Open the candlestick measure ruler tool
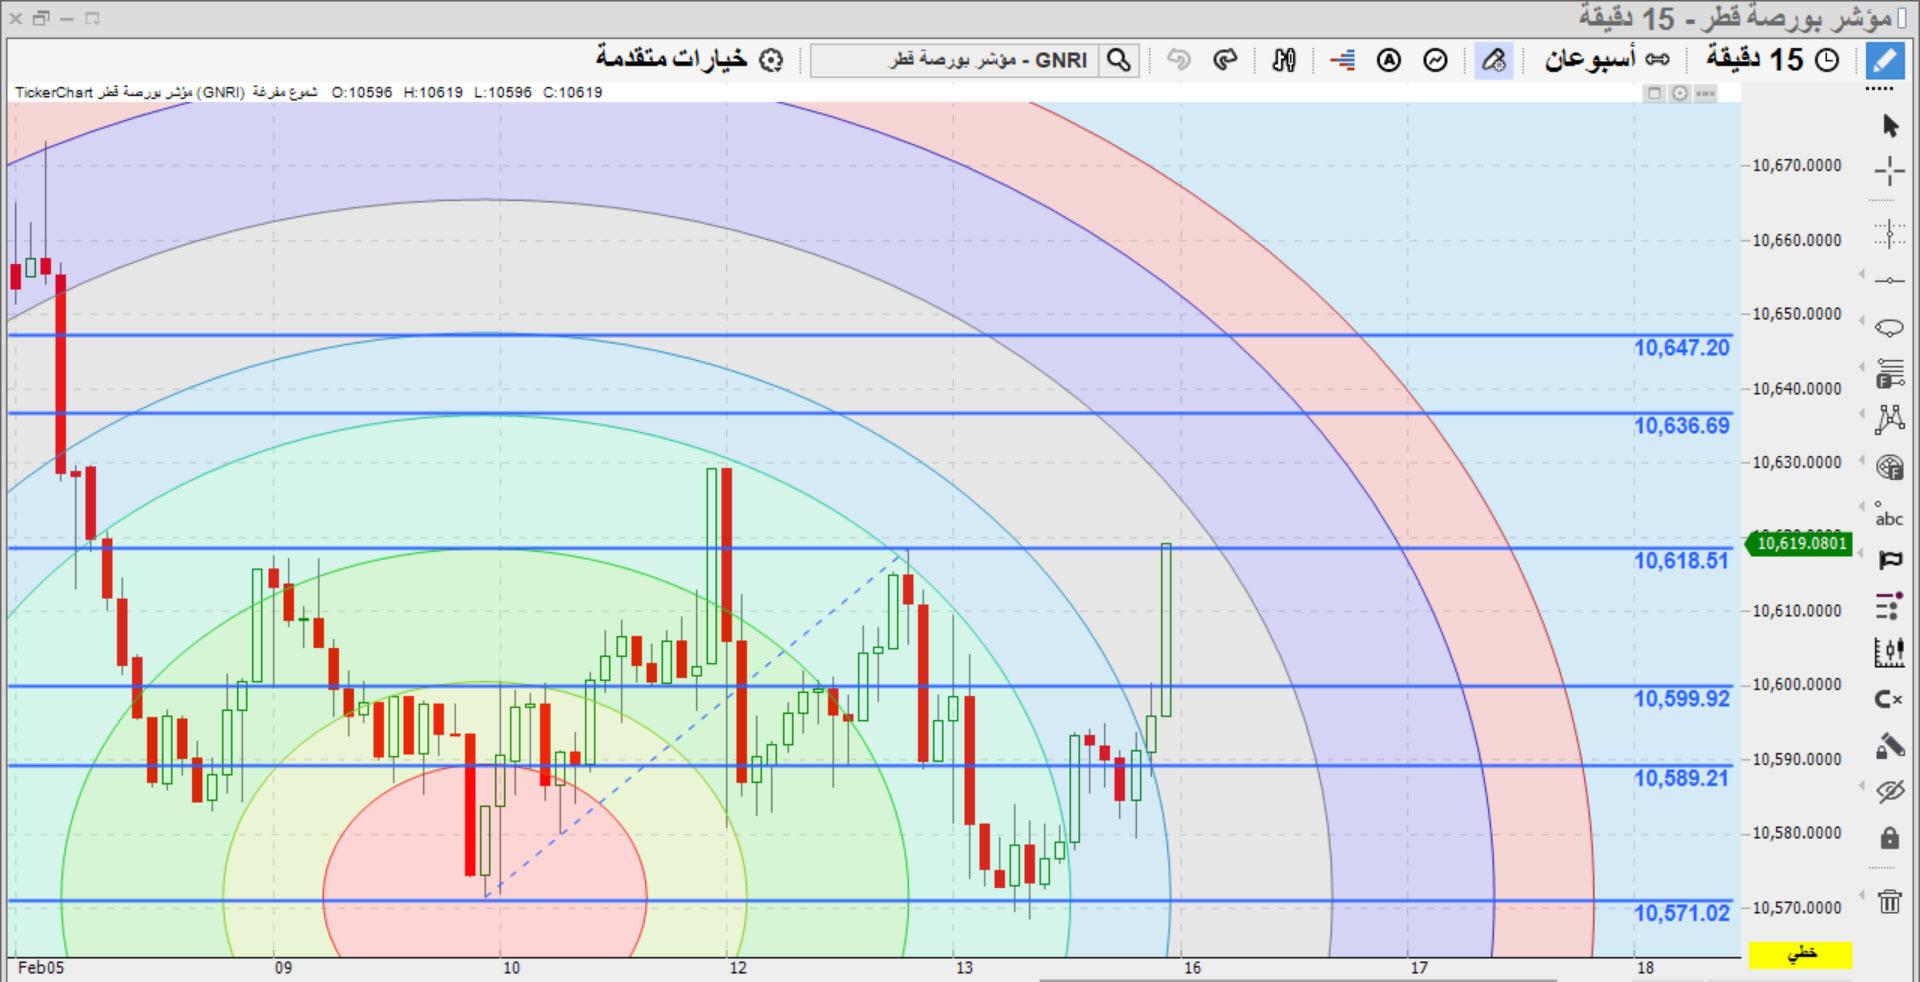 click(1889, 652)
